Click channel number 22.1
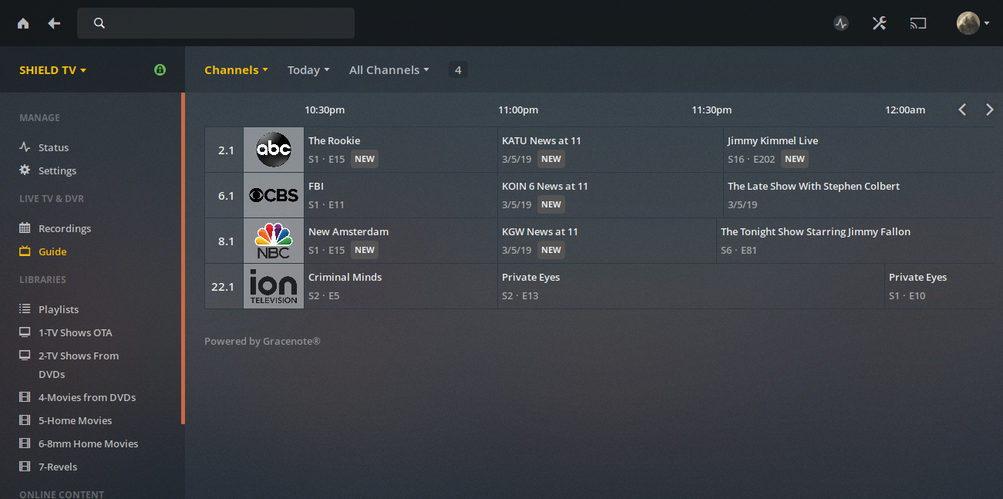1003x499 pixels. click(223, 287)
